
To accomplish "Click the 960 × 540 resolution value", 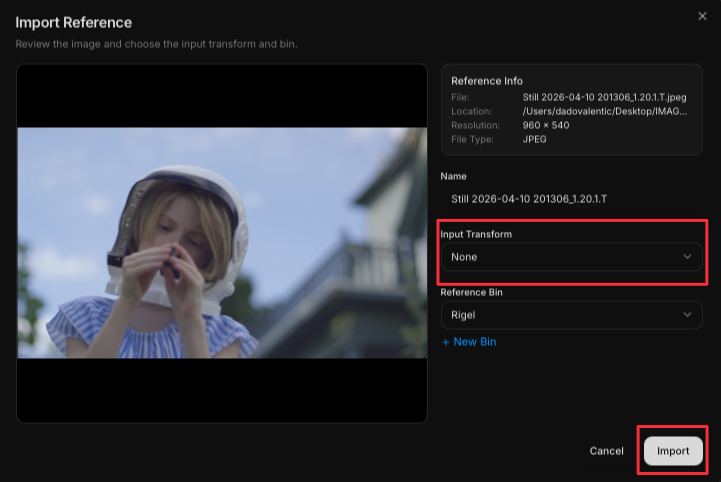I will click(546, 125).
